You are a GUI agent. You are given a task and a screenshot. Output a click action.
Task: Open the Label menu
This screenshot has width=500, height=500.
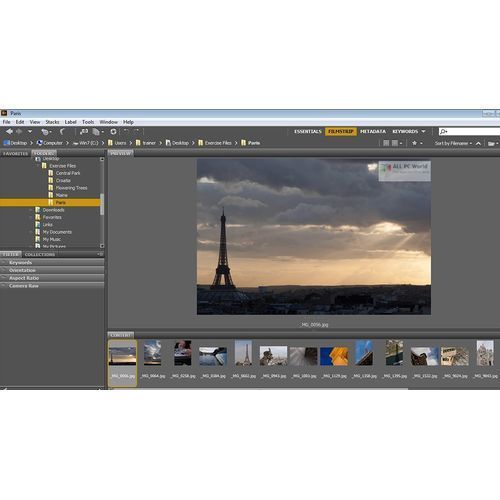(x=71, y=122)
